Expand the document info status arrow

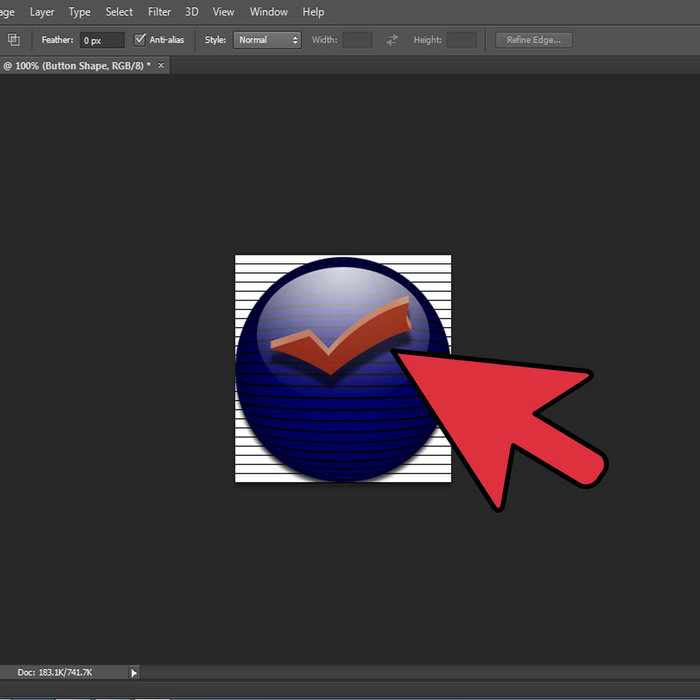click(x=135, y=673)
